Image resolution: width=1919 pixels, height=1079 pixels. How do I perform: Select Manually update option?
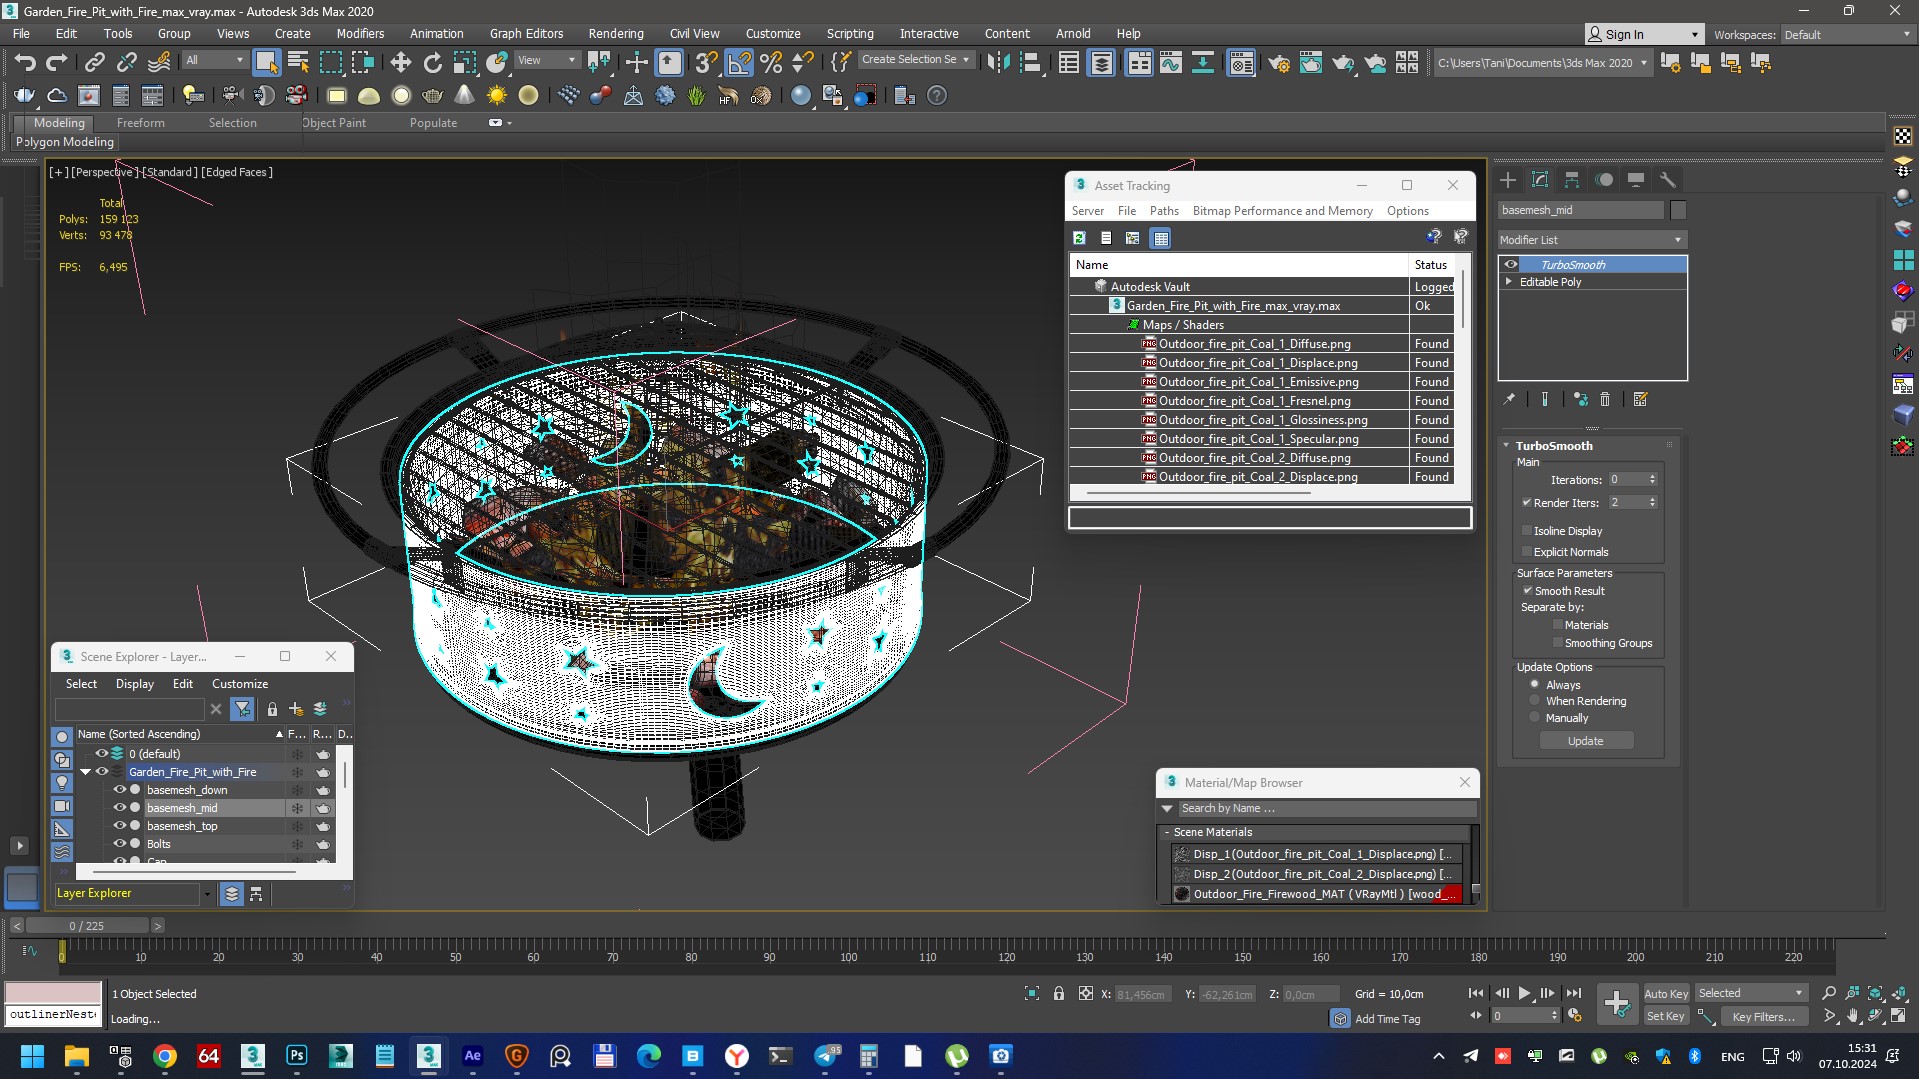pyautogui.click(x=1535, y=718)
